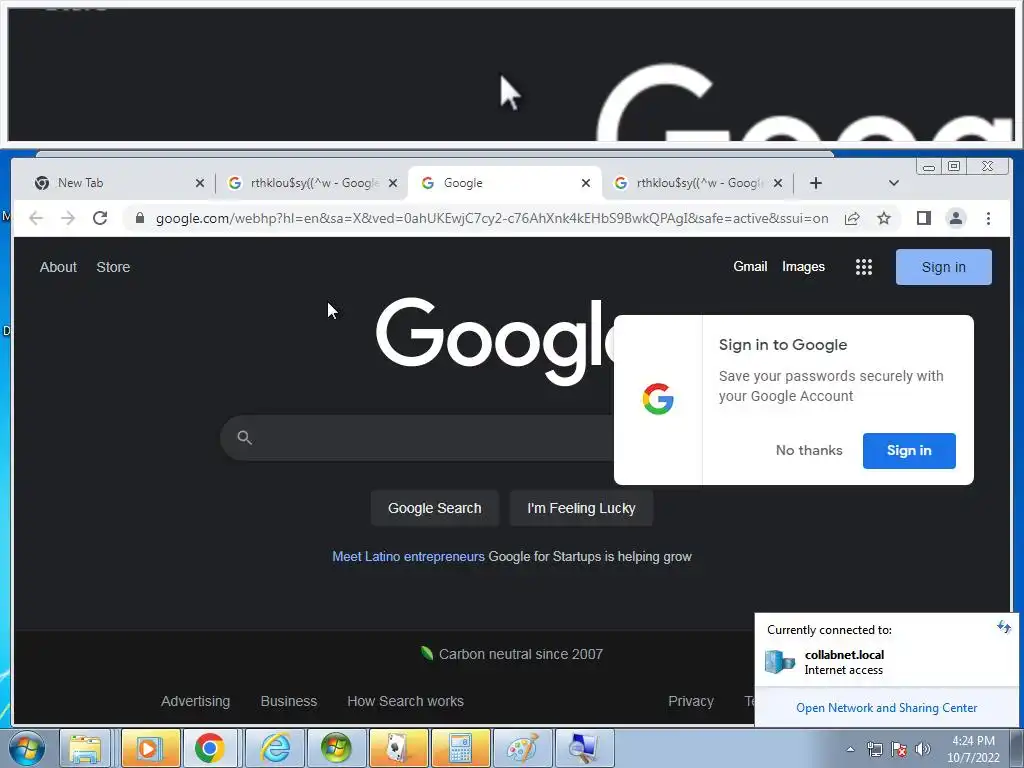Open Meet Latino entrepreneurs link
Screen dimensions: 1024x768
[x=408, y=556]
